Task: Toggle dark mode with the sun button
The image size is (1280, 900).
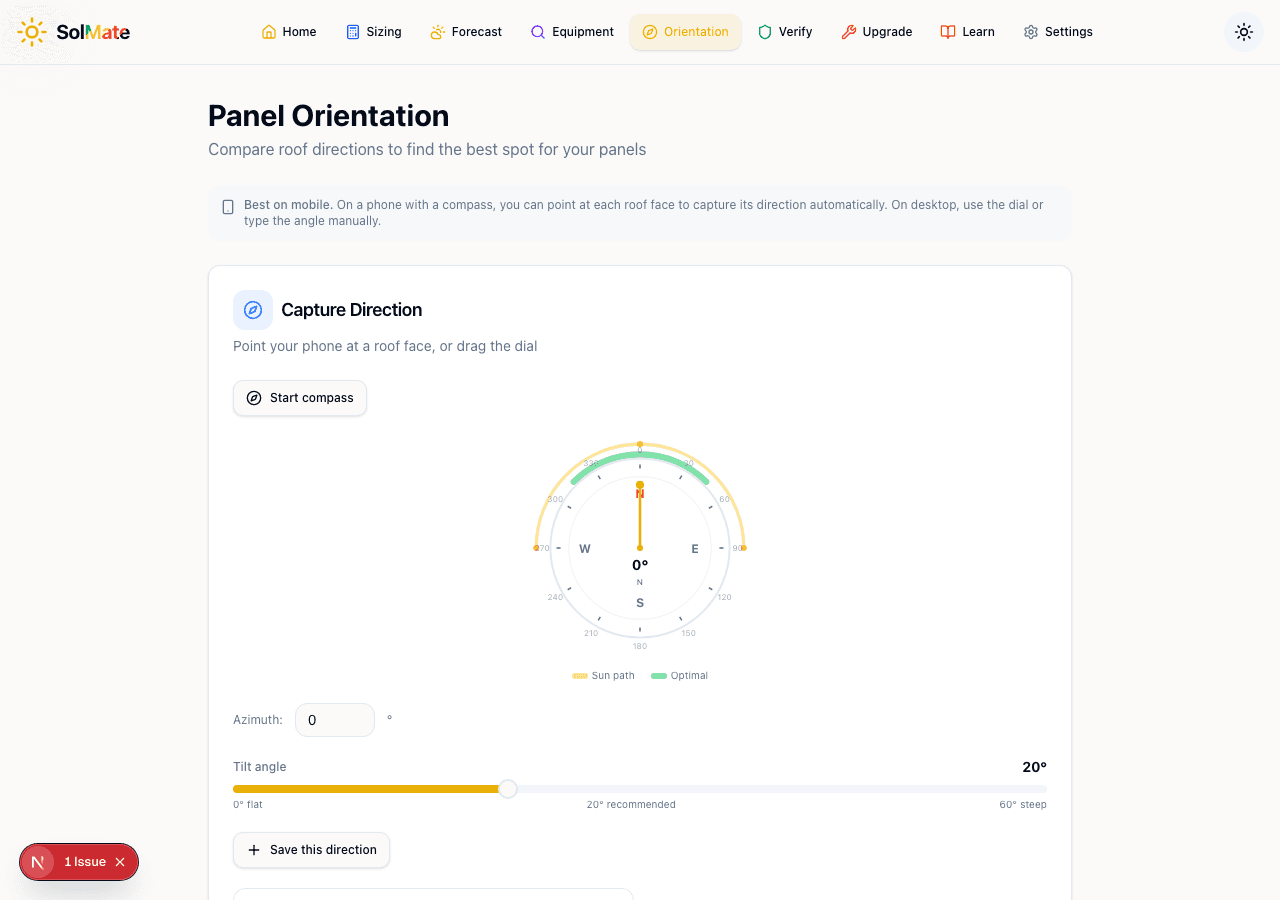Action: (1243, 31)
